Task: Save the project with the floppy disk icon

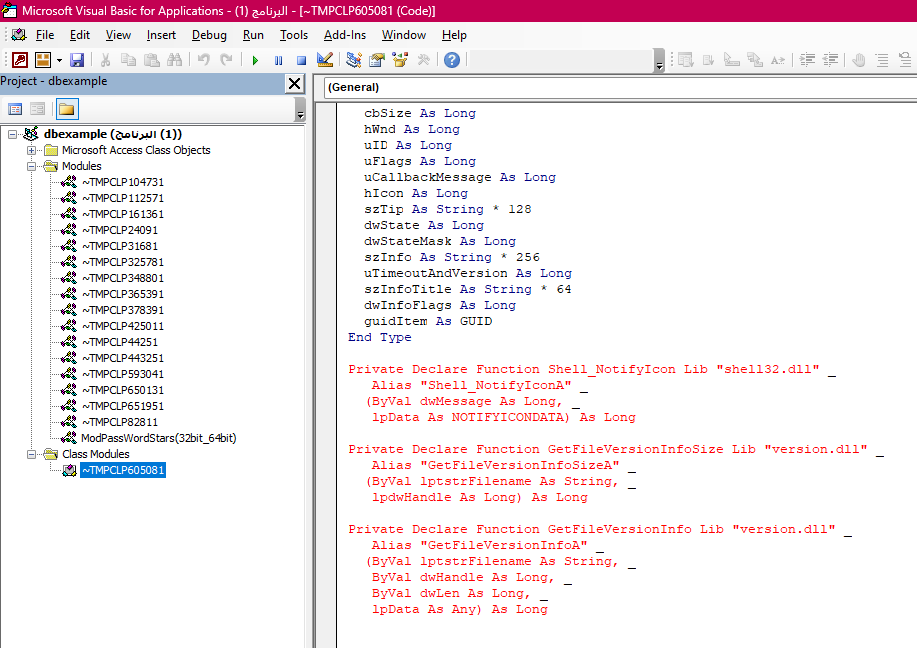Action: click(x=77, y=60)
